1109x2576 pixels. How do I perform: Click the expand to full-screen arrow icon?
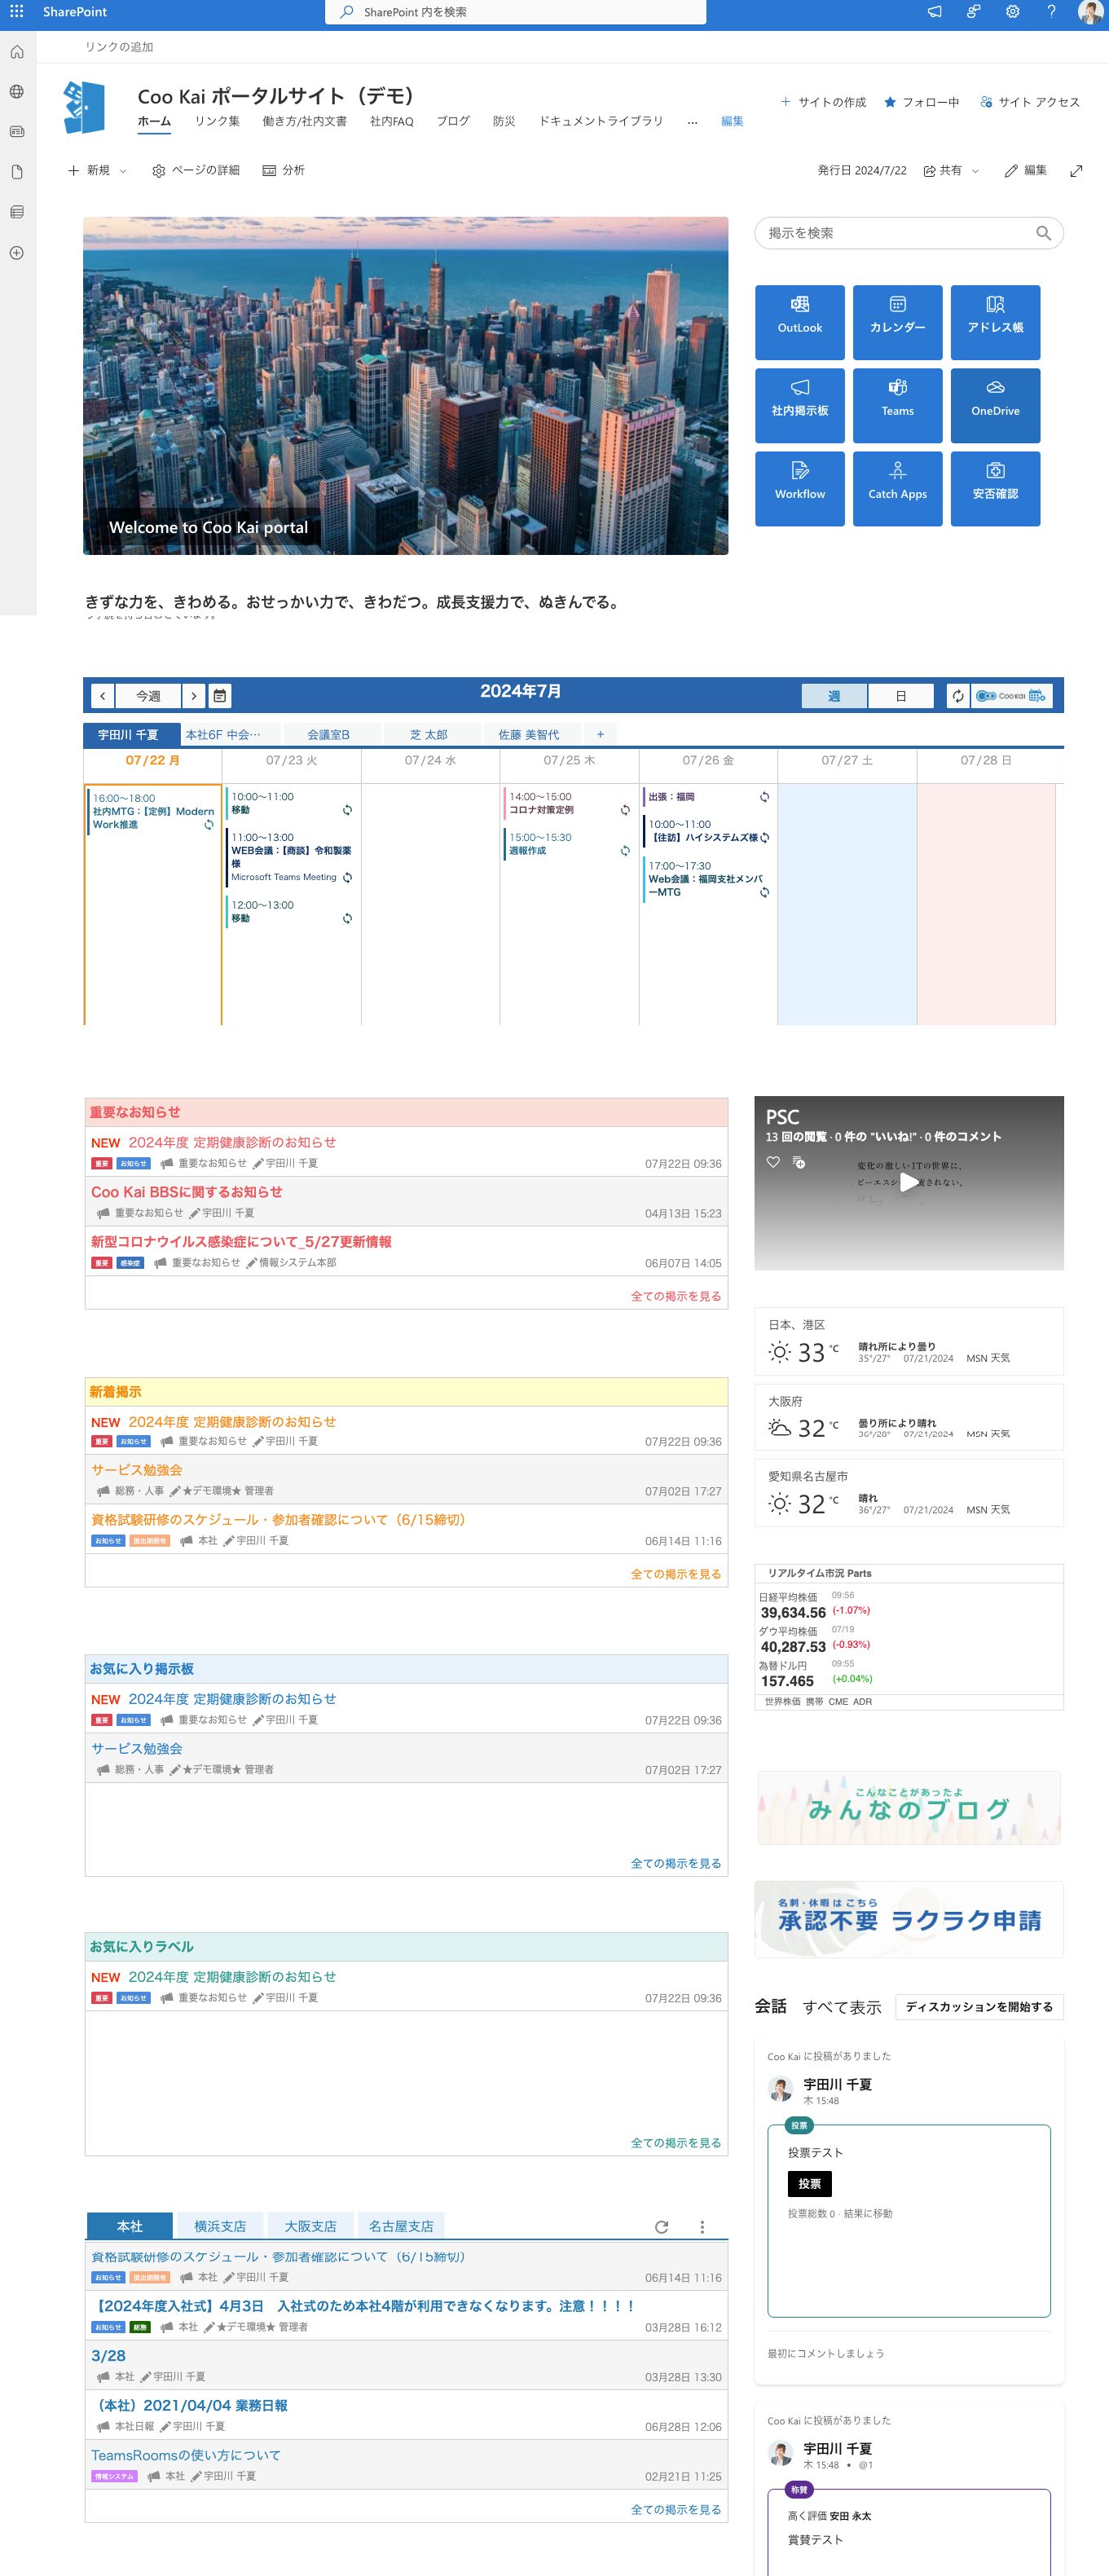coord(1076,171)
